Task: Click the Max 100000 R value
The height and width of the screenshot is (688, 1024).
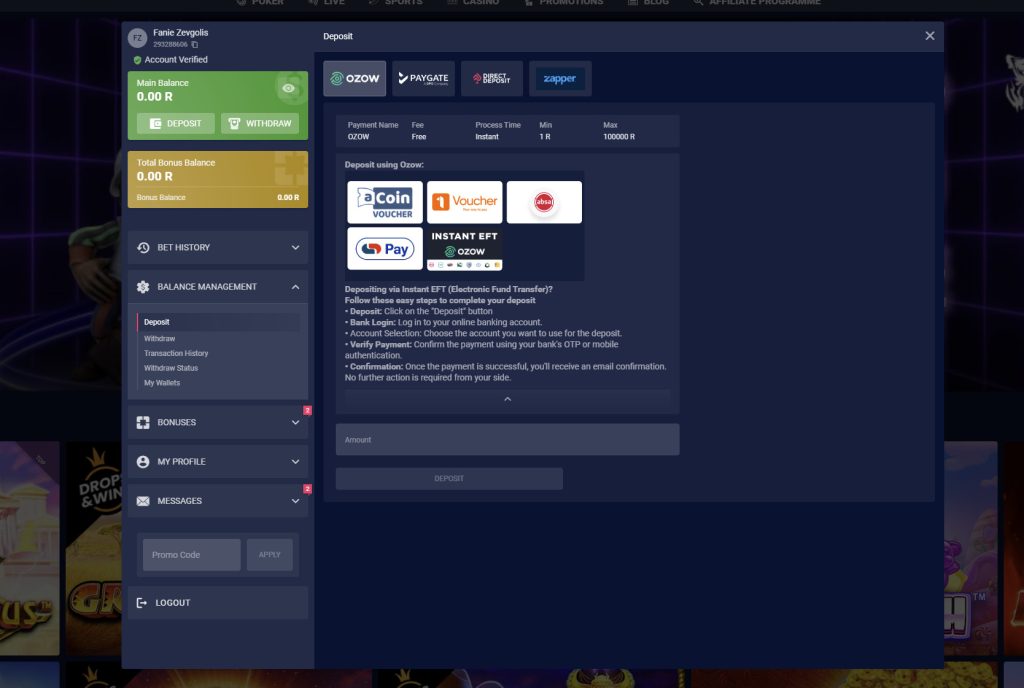Action: pos(619,136)
